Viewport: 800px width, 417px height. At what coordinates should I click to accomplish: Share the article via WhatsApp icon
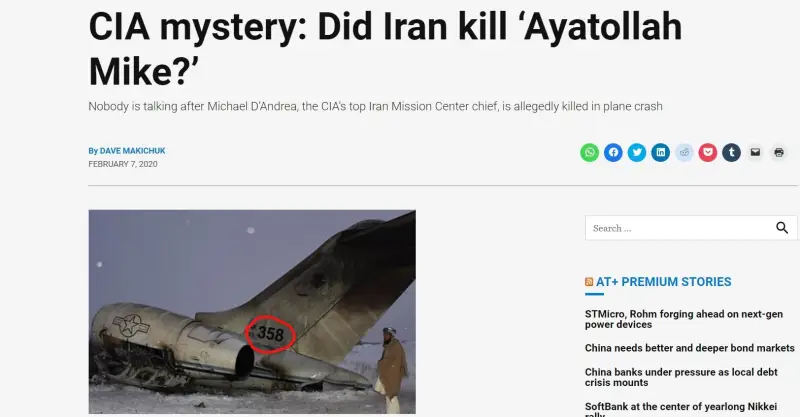tap(589, 153)
